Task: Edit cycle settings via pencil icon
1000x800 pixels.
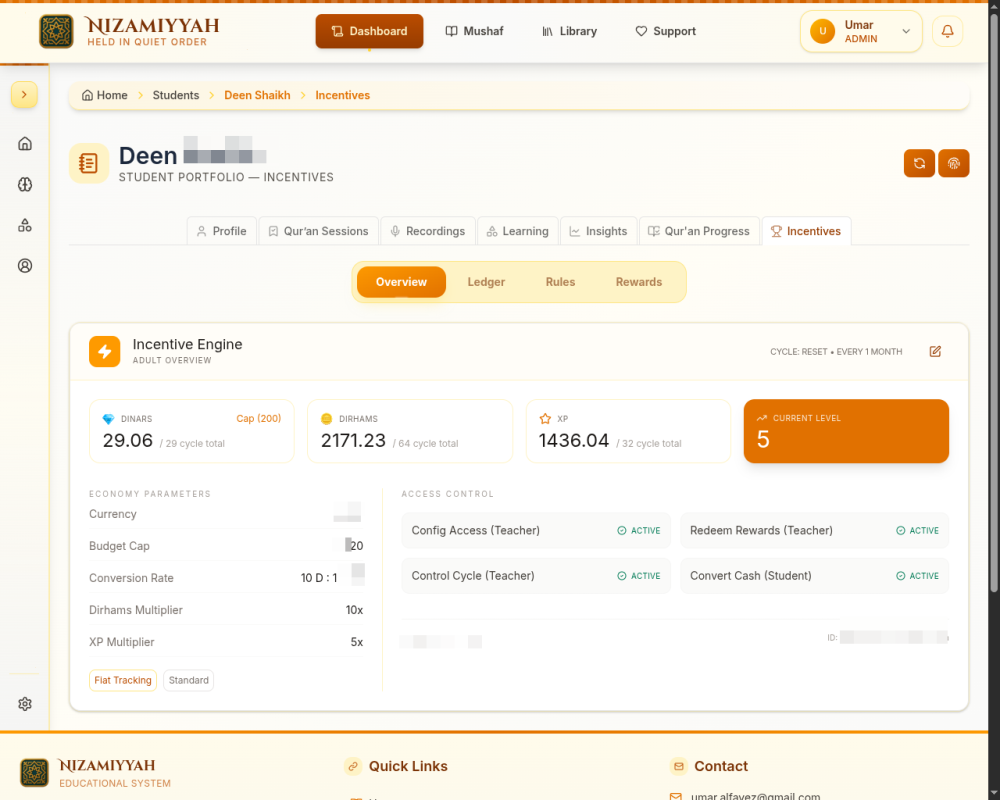Action: pos(935,352)
